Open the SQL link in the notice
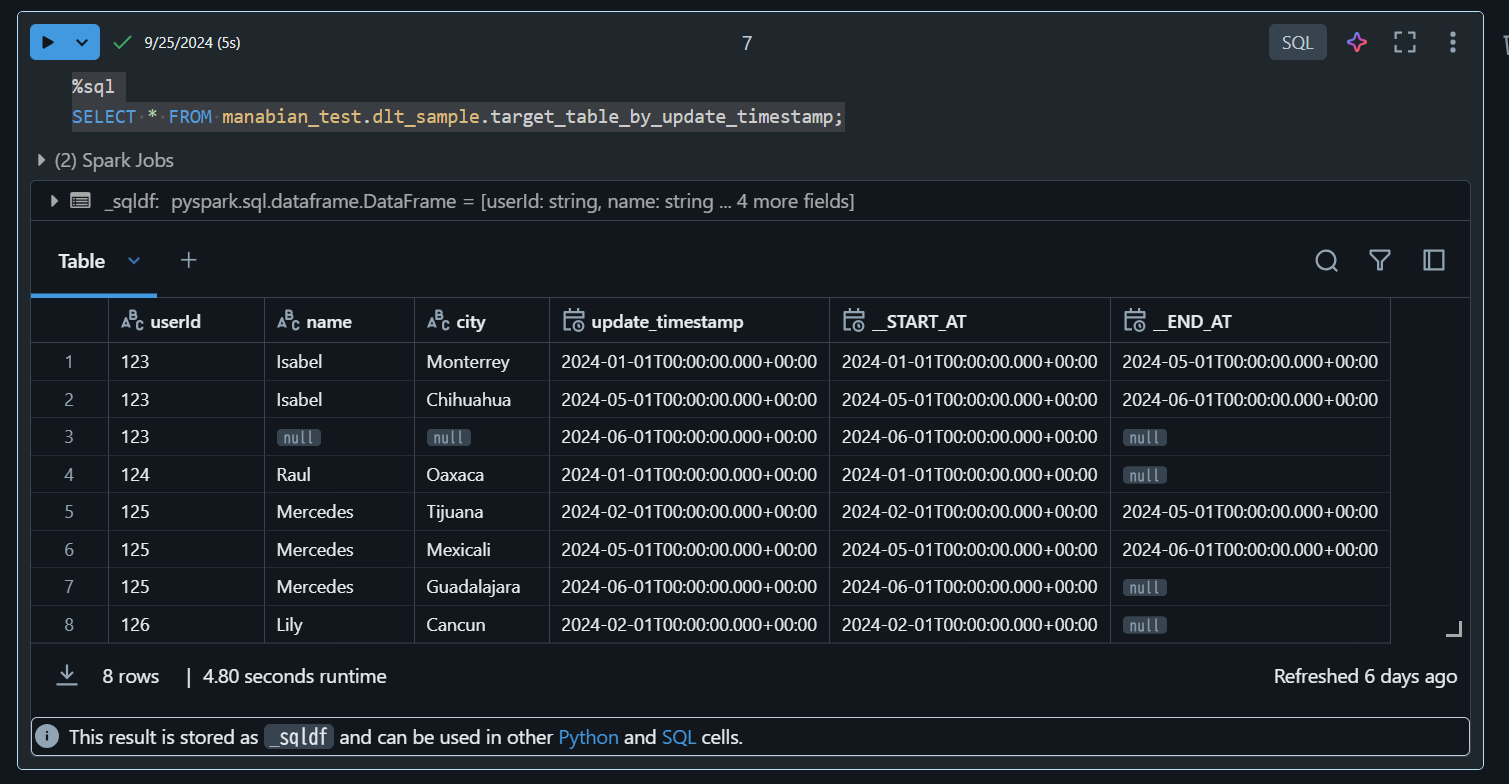The image size is (1509, 784). click(x=679, y=738)
